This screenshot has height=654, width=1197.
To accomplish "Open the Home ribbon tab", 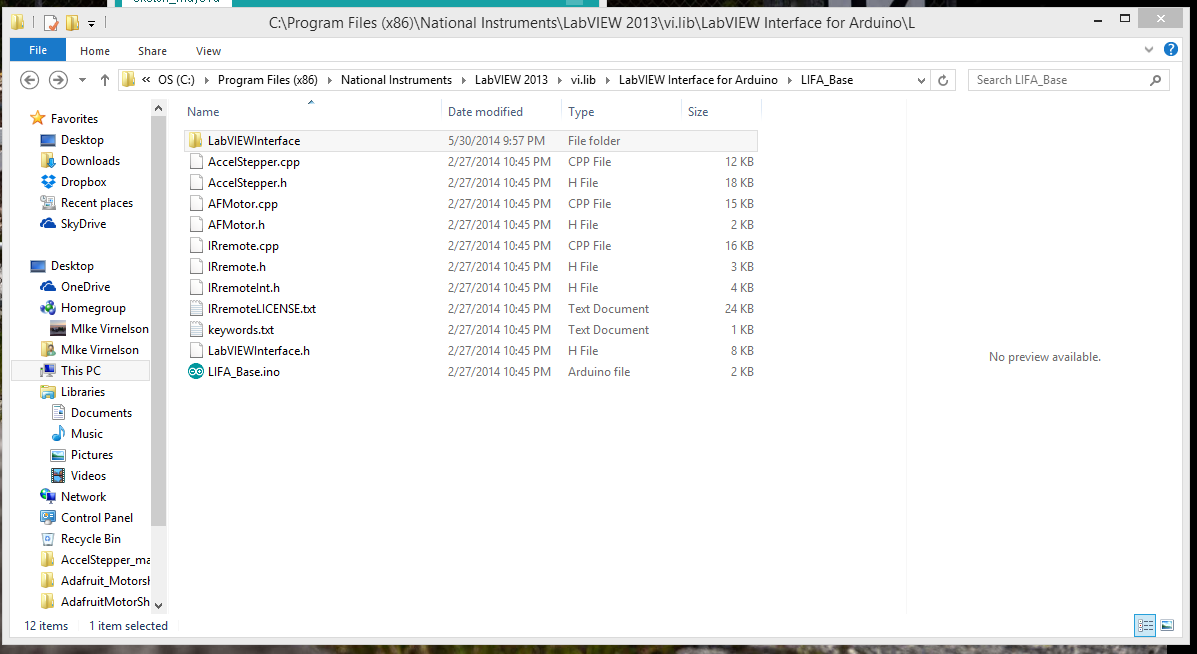I will pyautogui.click(x=95, y=51).
